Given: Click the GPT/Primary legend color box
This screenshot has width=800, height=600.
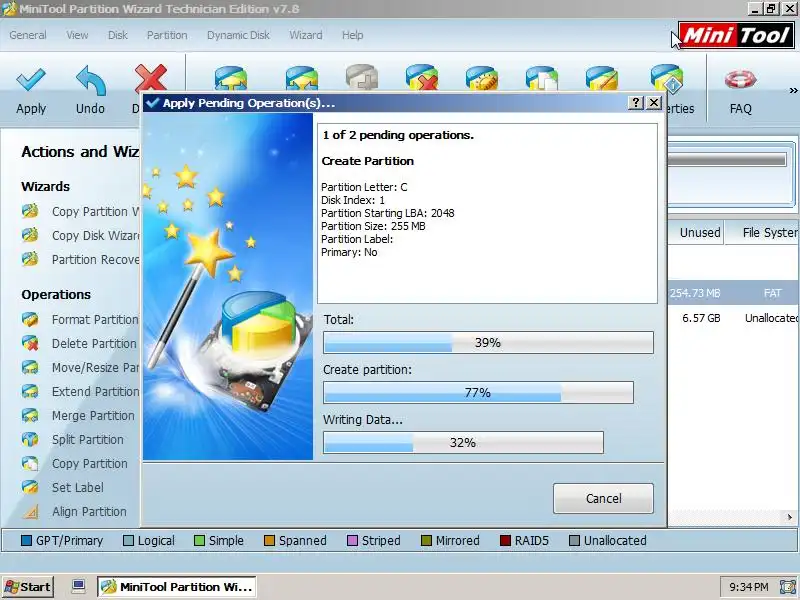Looking at the screenshot, I should click(x=27, y=540).
